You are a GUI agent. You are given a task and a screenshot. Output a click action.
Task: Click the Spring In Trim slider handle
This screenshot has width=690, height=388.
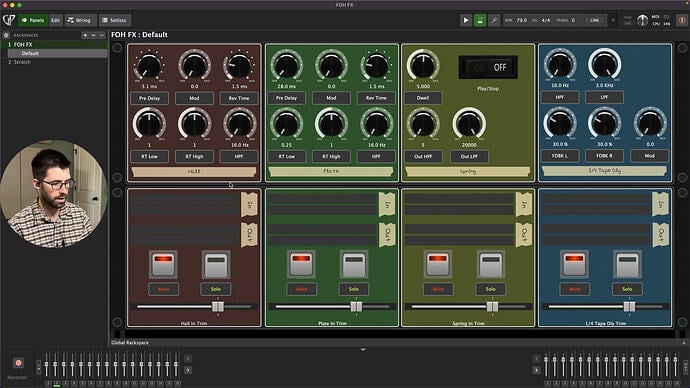[x=492, y=307]
